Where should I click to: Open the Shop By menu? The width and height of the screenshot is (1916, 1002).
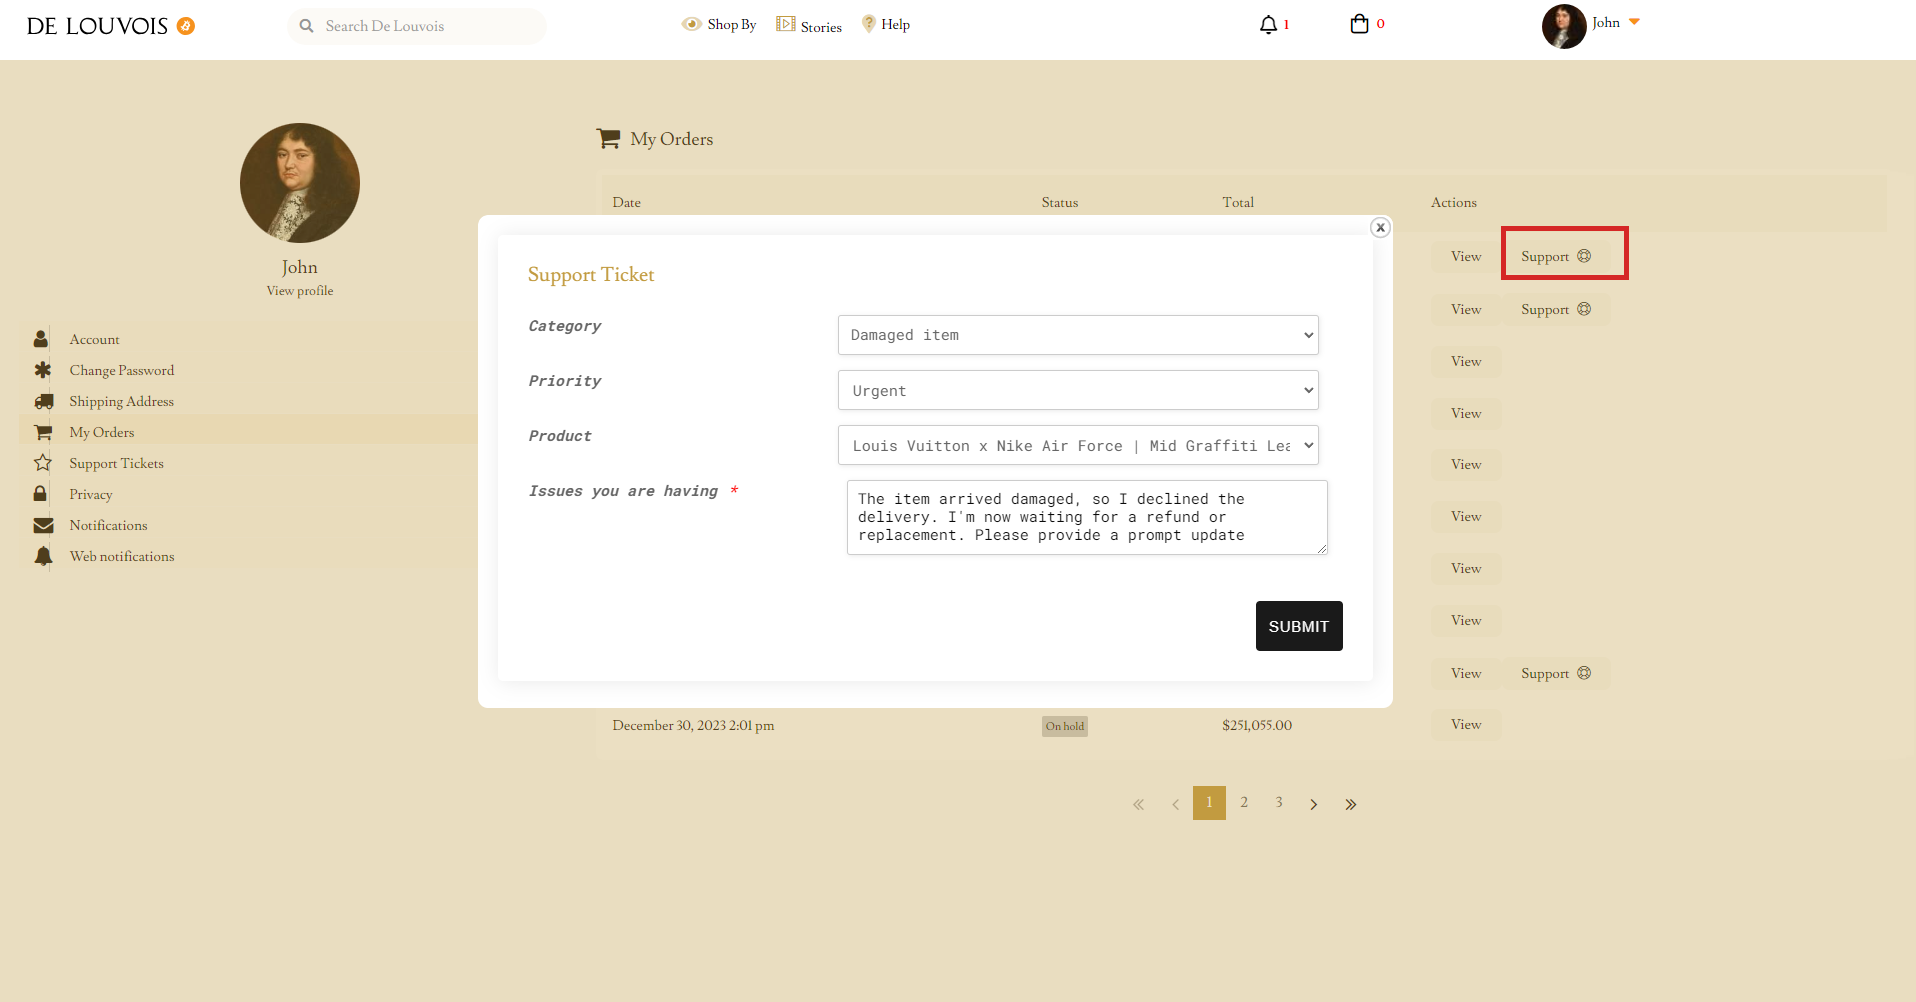tap(719, 25)
